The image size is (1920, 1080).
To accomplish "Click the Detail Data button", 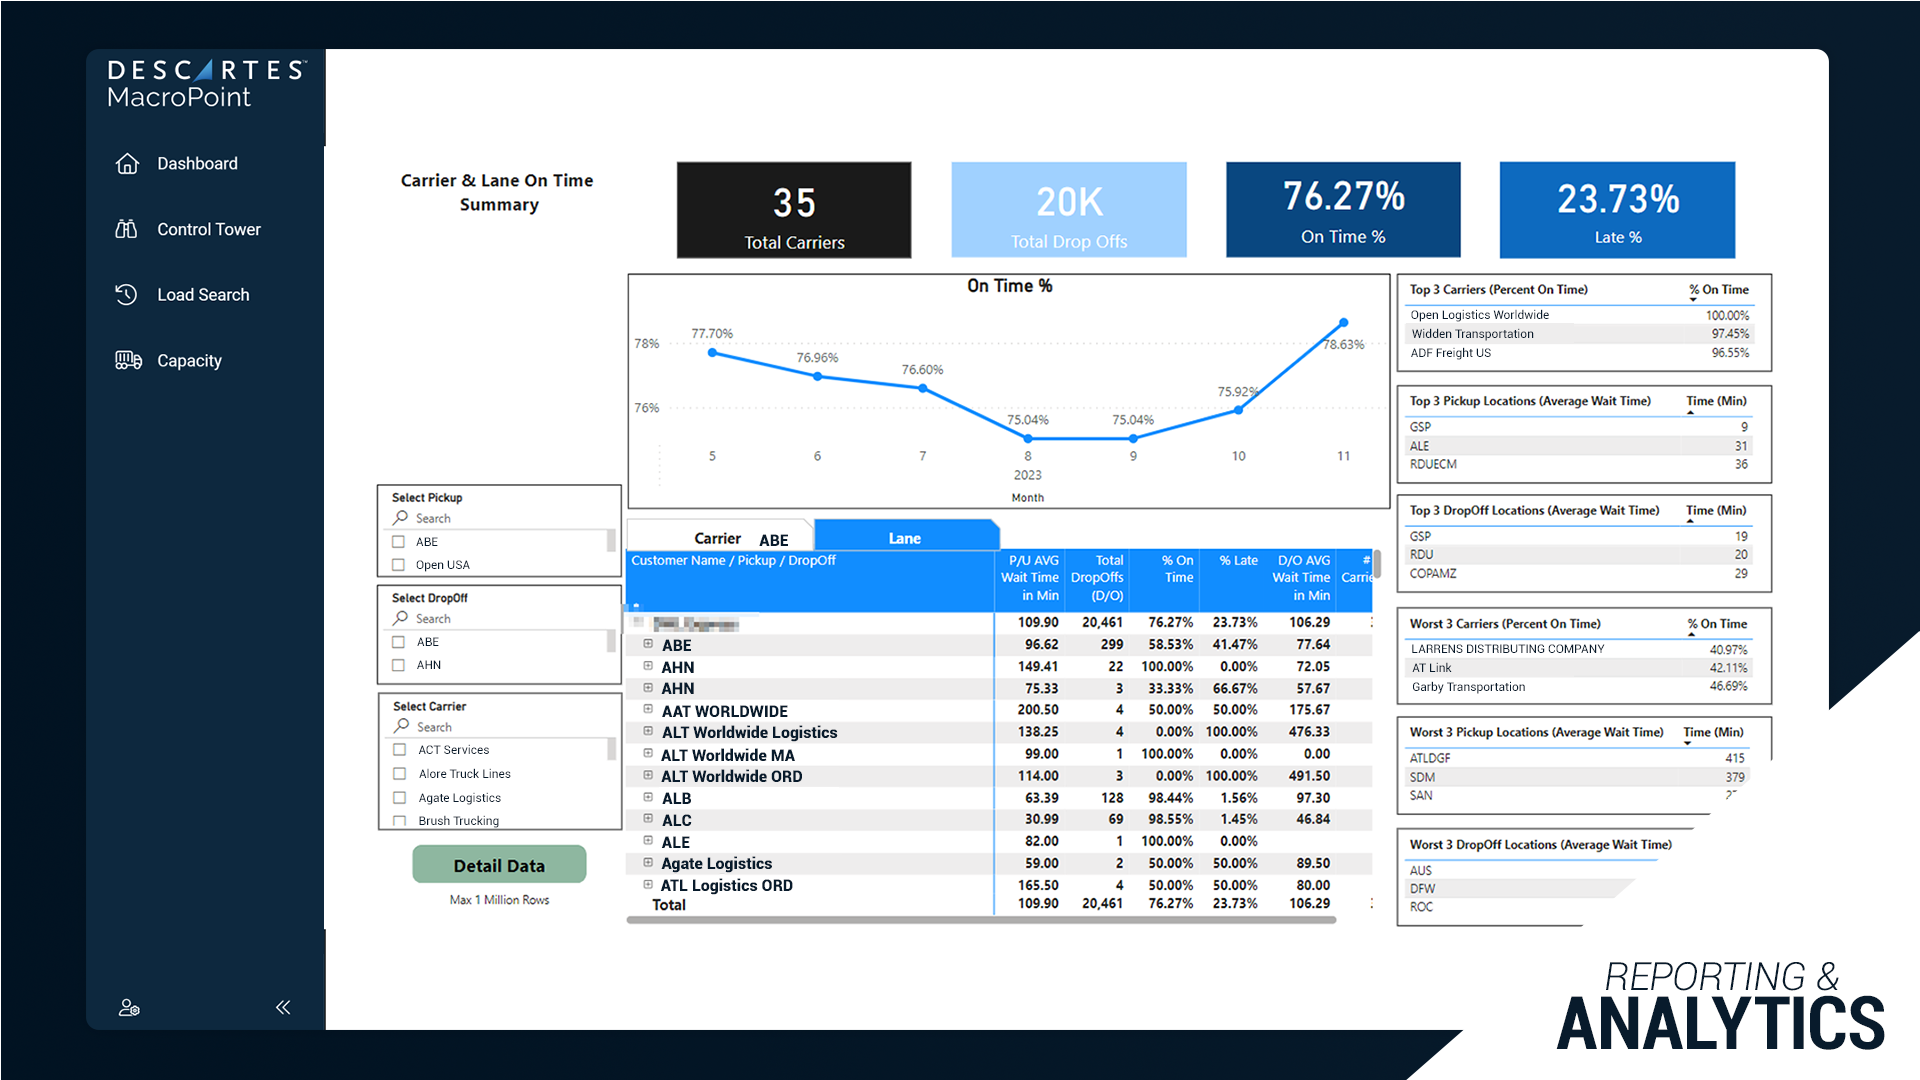I will [x=499, y=865].
